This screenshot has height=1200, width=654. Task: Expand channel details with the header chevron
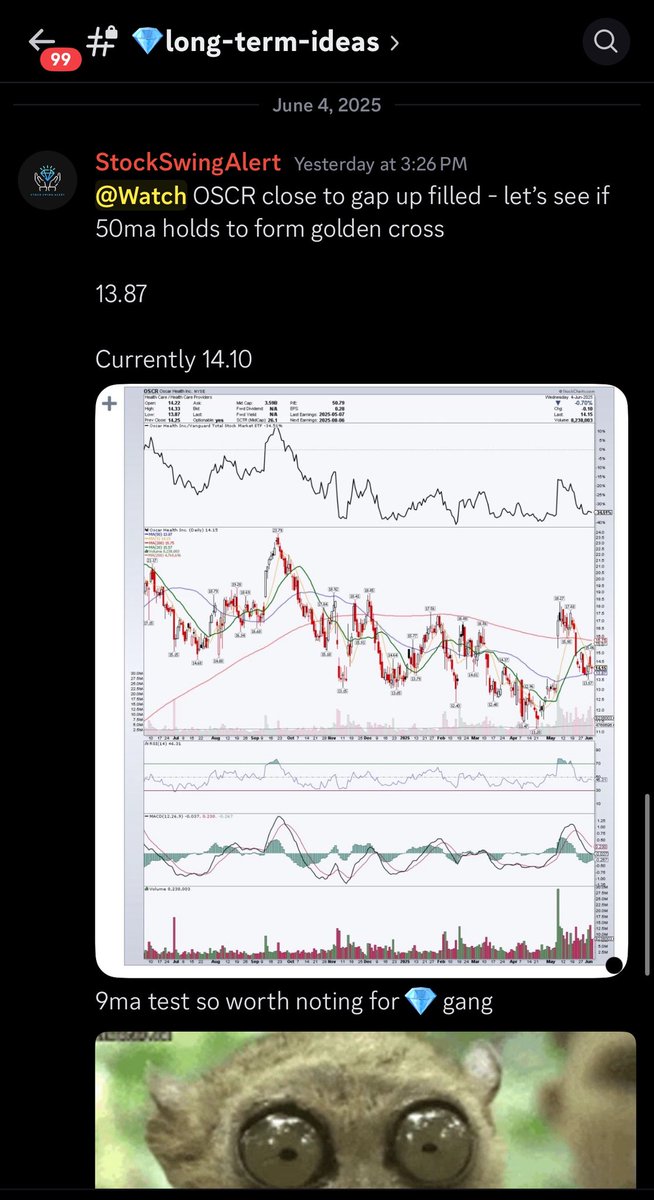[x=394, y=43]
